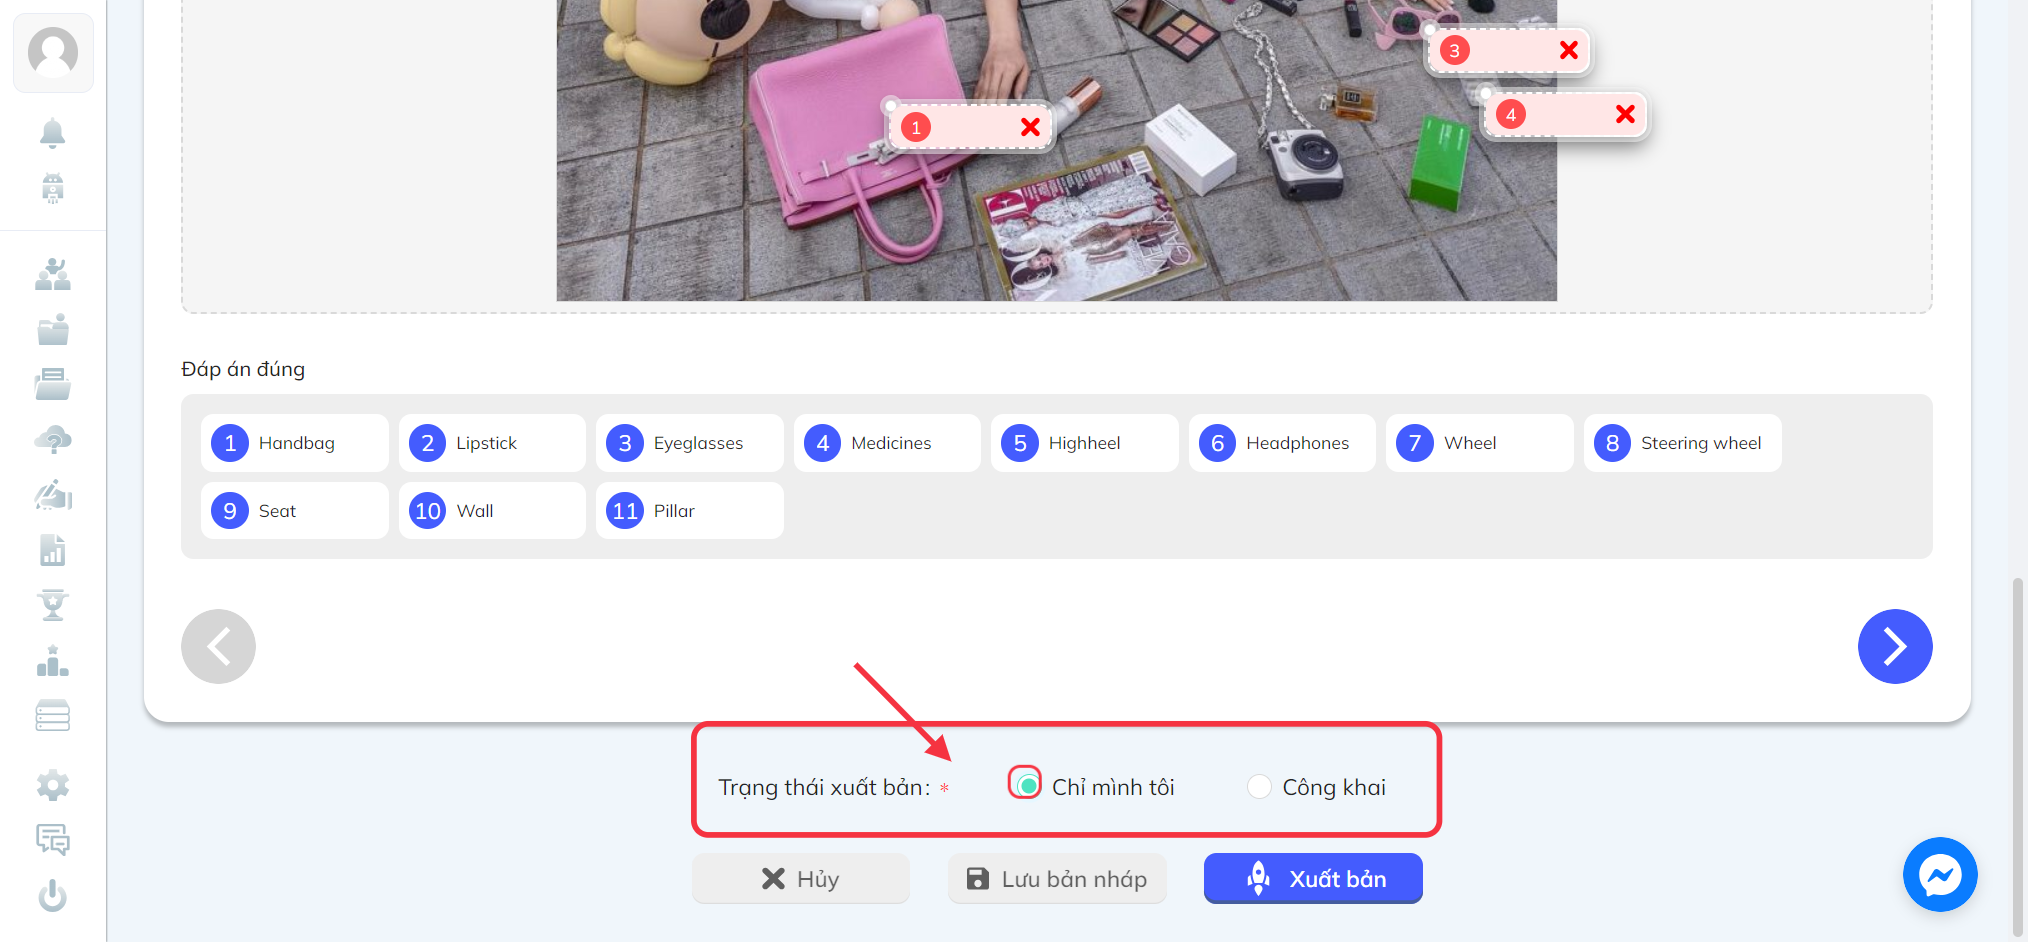Viewport: 2028px width, 942px height.
Task: Remove image marker 4 with its red X
Action: coord(1626,114)
